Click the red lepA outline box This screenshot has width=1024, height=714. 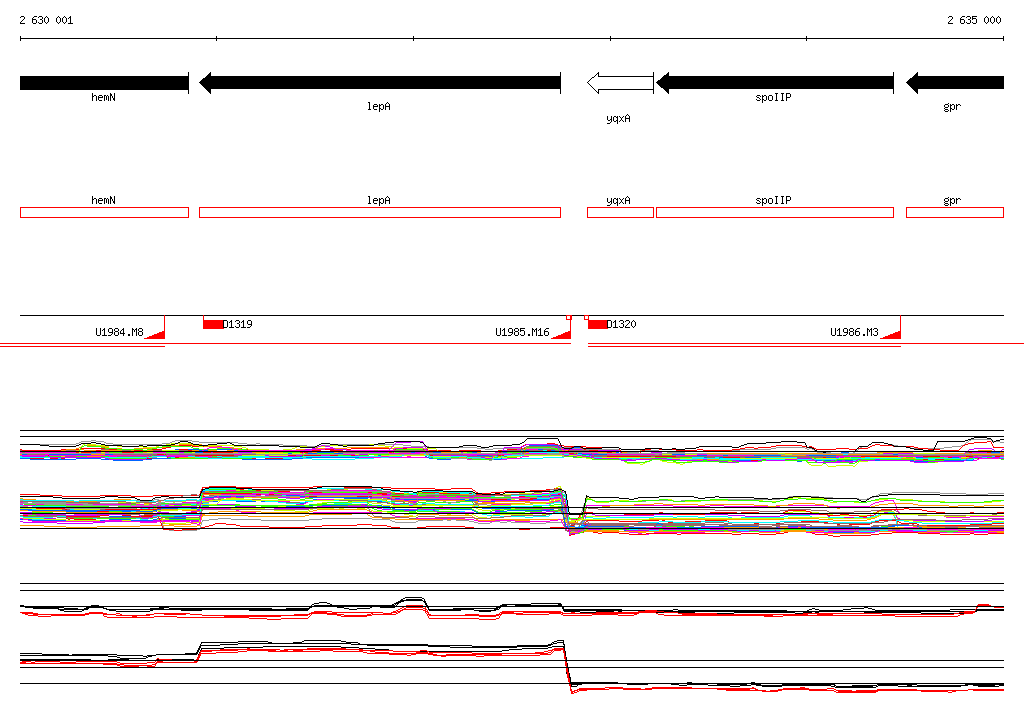(379, 212)
